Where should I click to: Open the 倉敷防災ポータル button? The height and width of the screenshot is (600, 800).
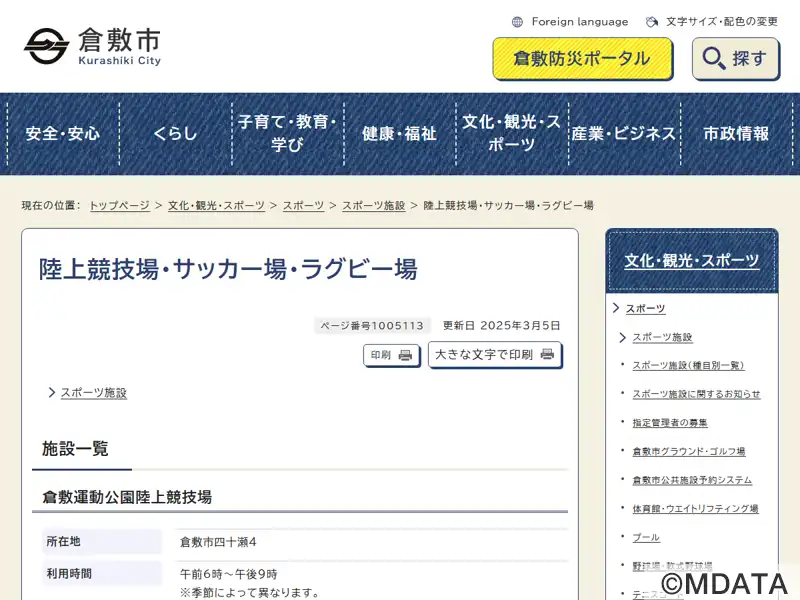582,59
